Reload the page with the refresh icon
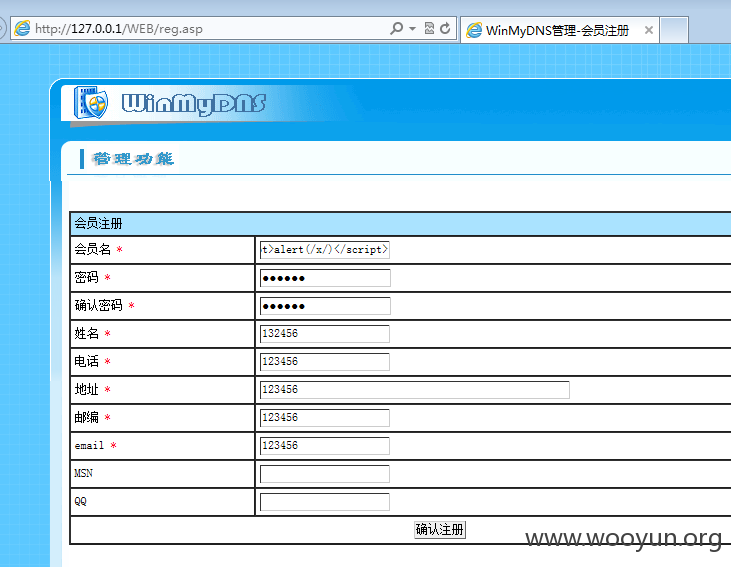The height and width of the screenshot is (567, 731). [x=445, y=28]
